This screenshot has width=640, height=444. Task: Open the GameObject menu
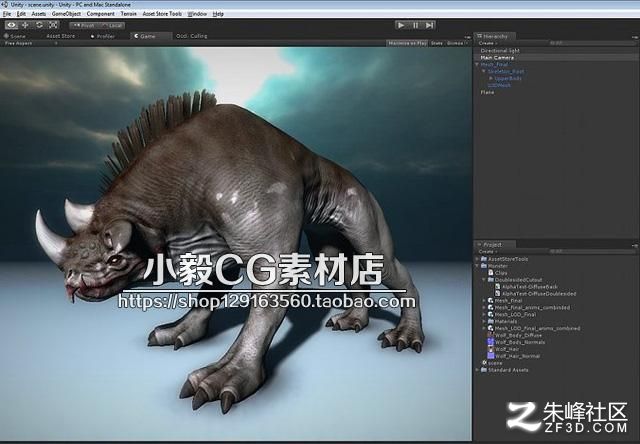pyautogui.click(x=66, y=14)
